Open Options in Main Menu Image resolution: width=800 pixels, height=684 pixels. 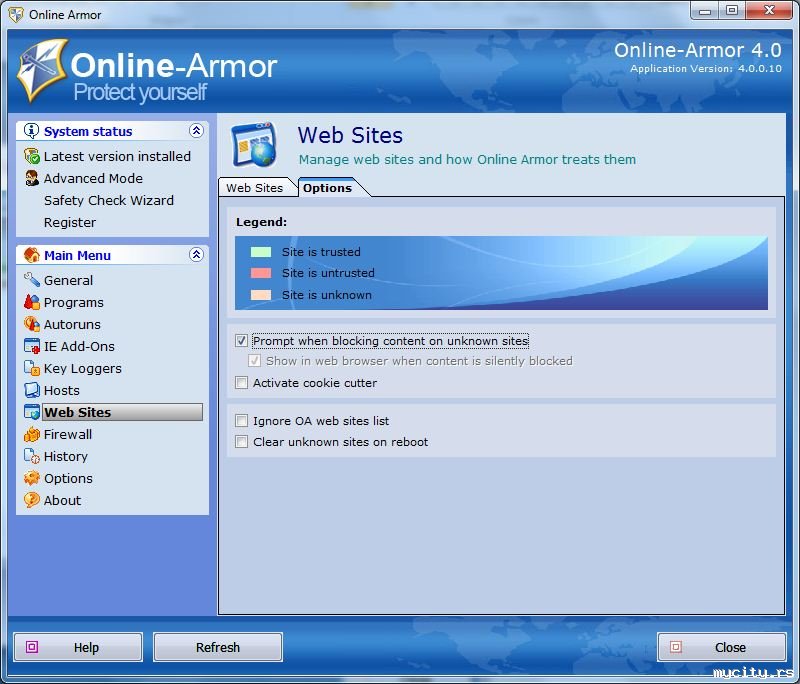68,478
